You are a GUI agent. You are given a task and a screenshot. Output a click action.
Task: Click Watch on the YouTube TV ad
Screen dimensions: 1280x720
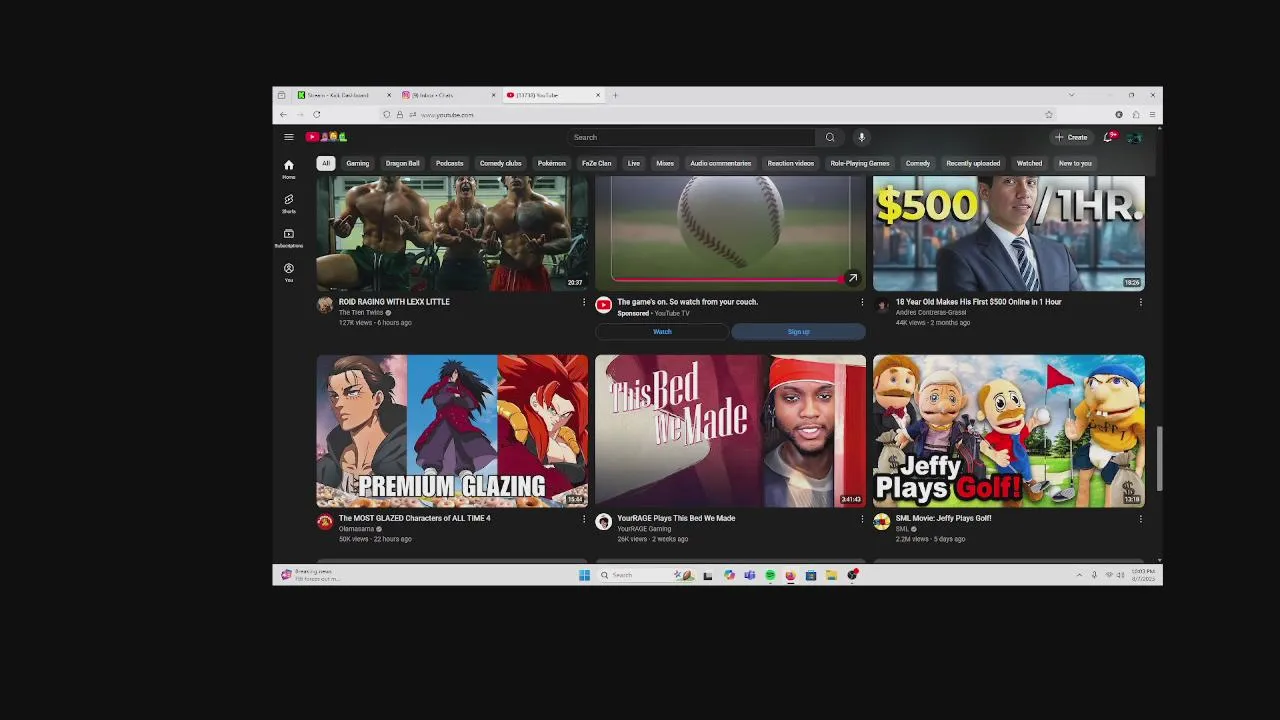tap(662, 332)
